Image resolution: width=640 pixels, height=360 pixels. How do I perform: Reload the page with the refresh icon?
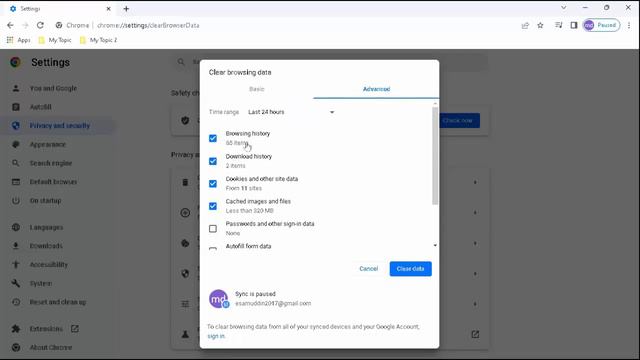pyautogui.click(x=40, y=25)
